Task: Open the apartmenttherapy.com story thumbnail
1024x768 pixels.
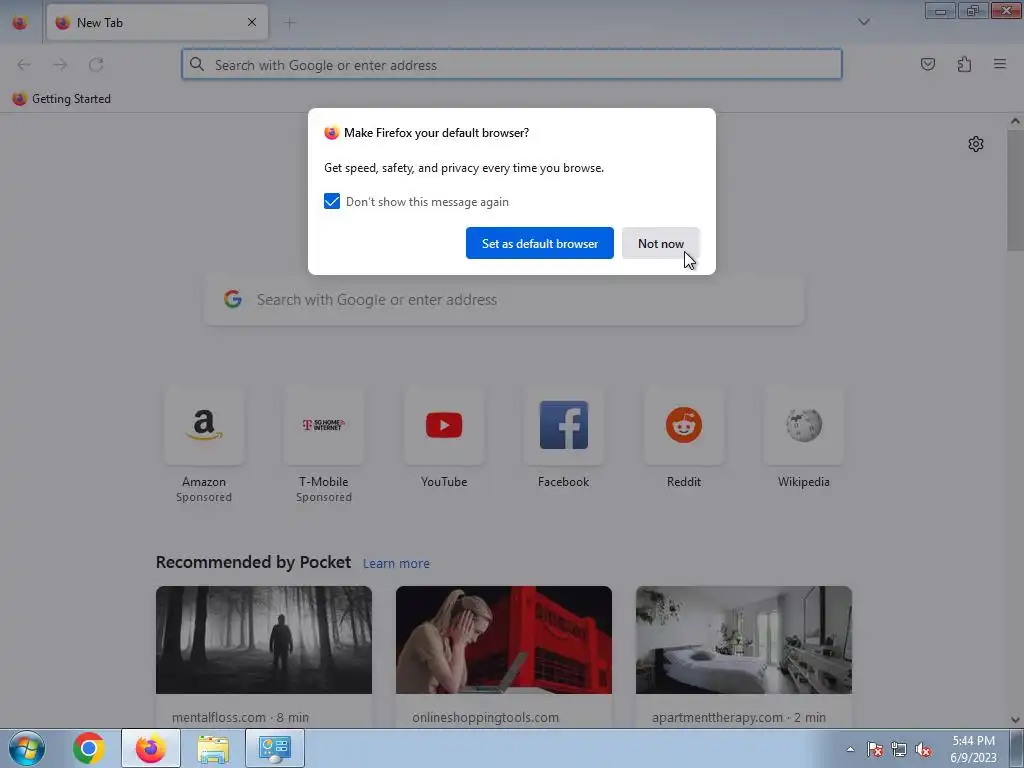Action: coord(744,640)
